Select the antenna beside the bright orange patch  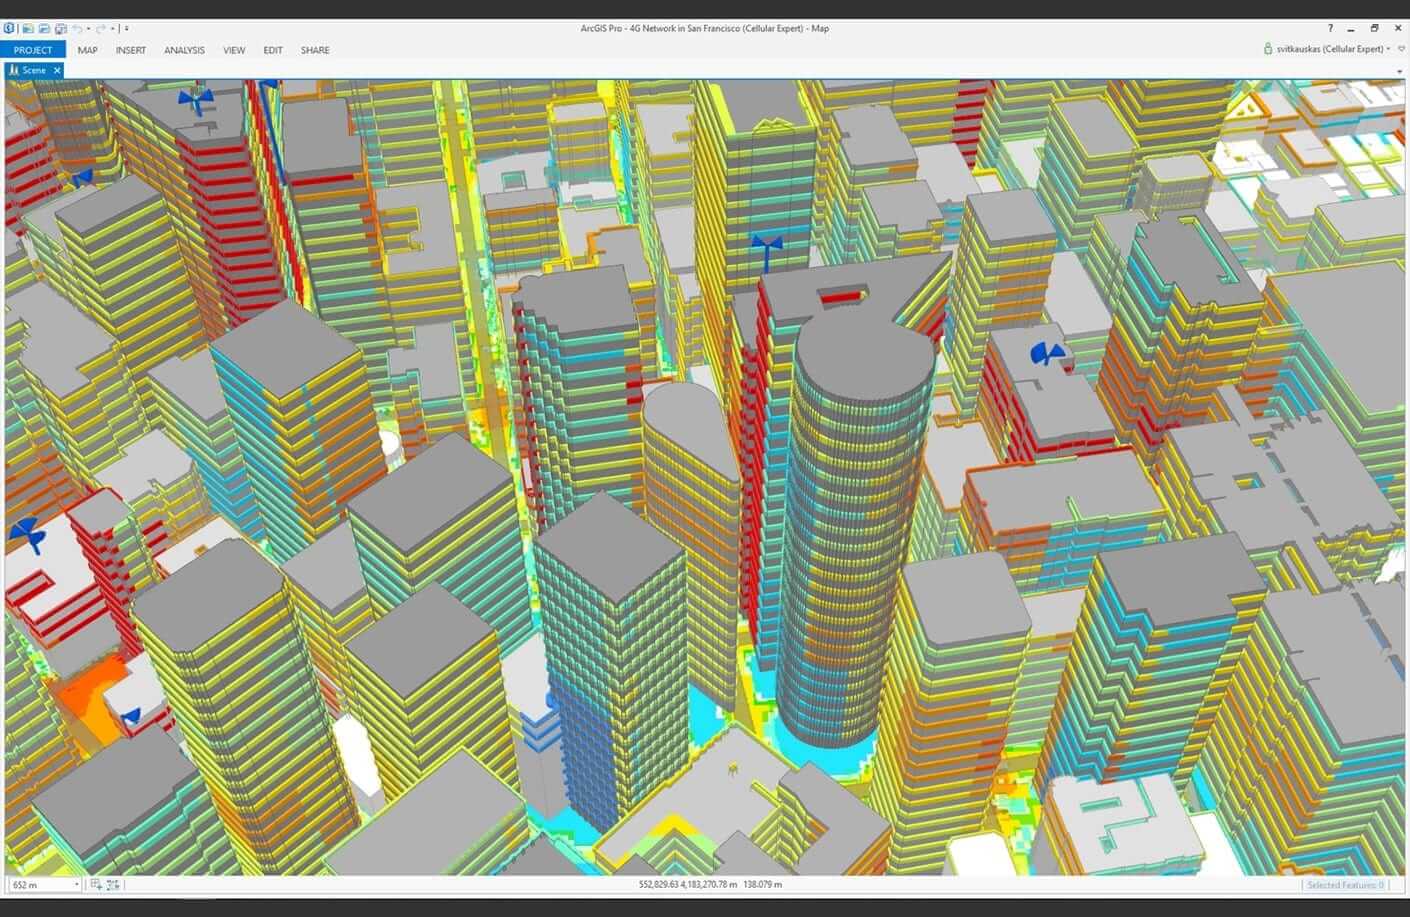click(x=131, y=716)
